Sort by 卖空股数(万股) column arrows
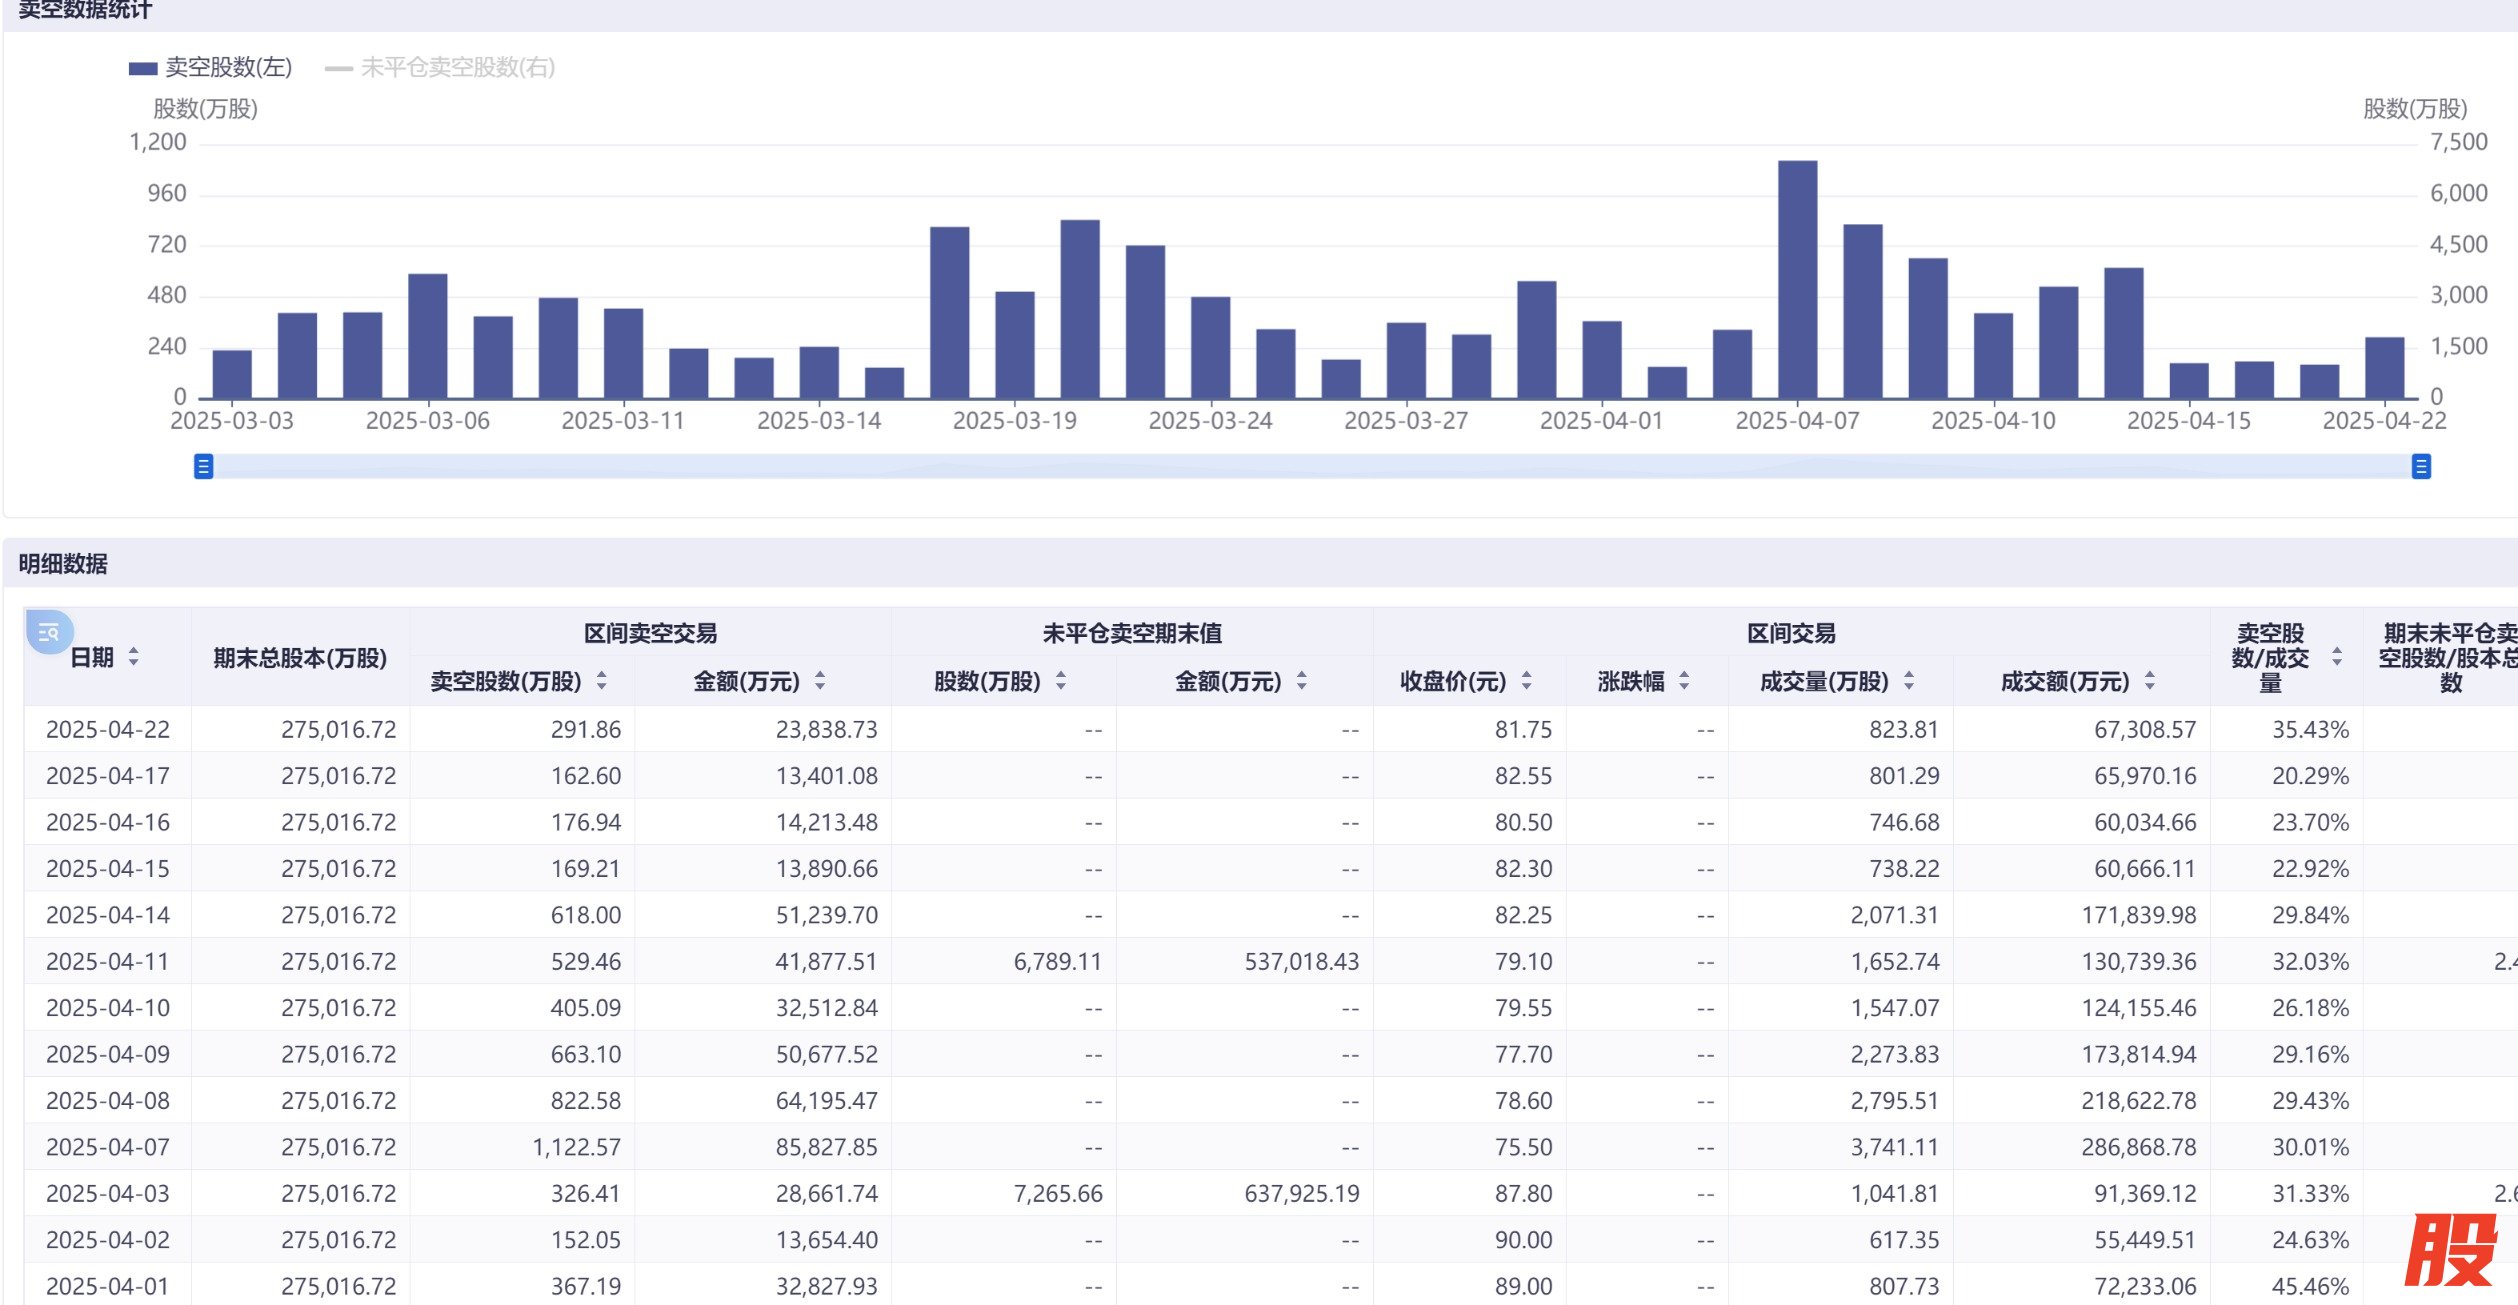2518x1305 pixels. click(x=601, y=681)
